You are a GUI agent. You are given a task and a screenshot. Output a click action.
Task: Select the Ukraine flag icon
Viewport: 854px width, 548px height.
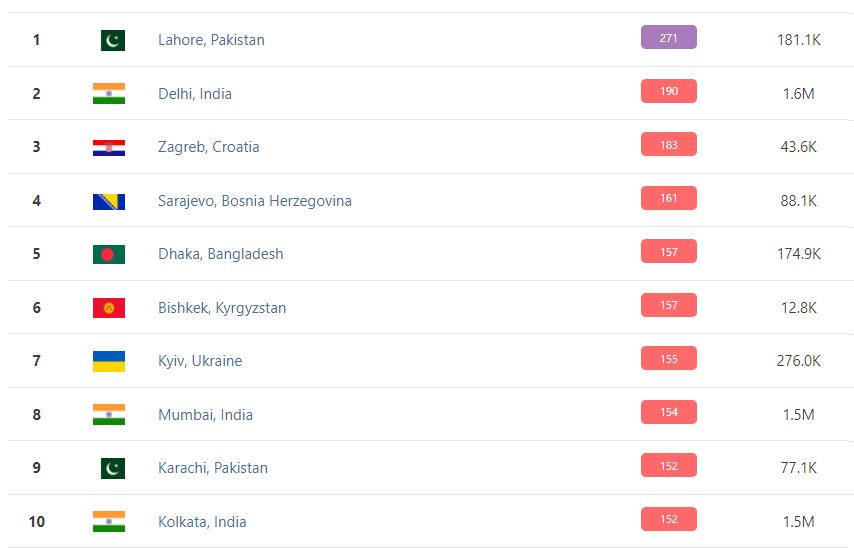coord(109,361)
